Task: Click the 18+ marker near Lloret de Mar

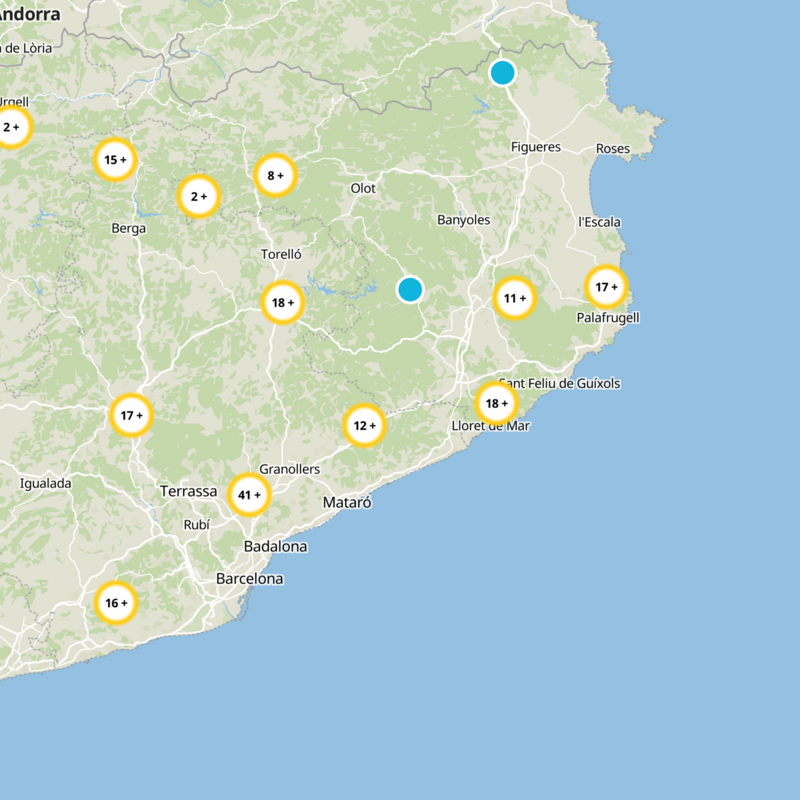Action: pos(496,404)
